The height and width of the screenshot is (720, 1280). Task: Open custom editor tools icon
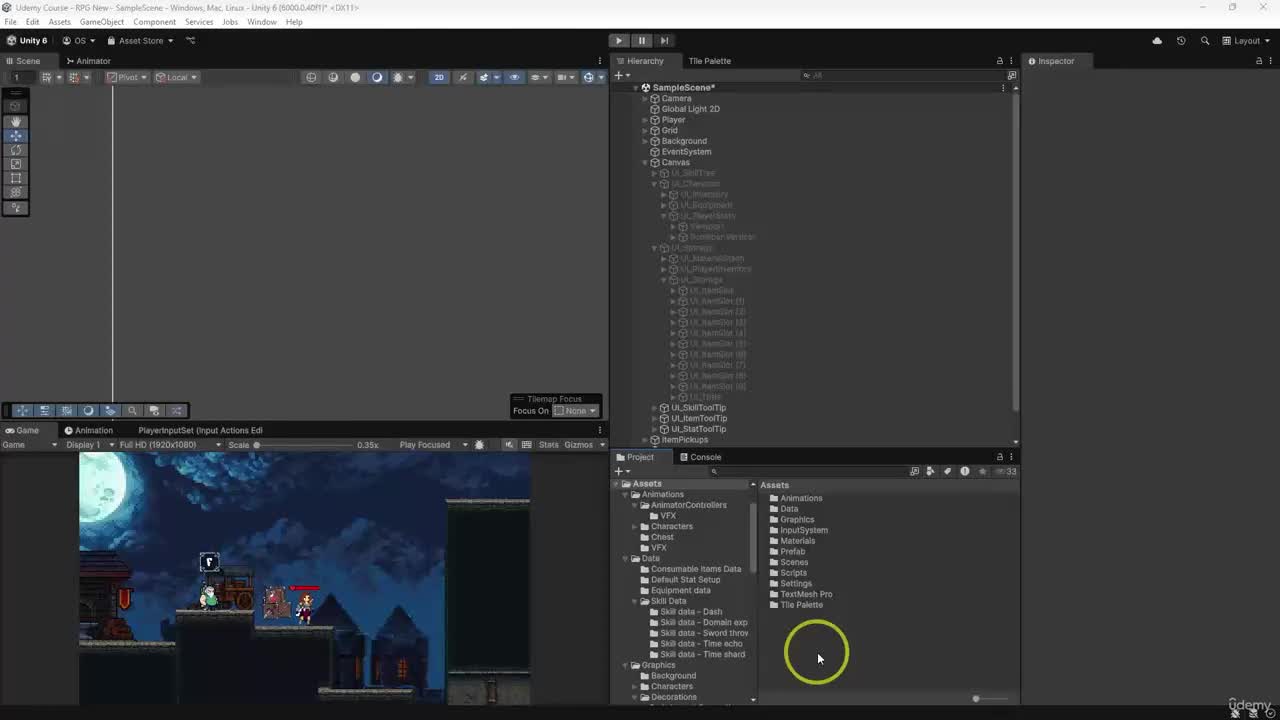point(16,208)
